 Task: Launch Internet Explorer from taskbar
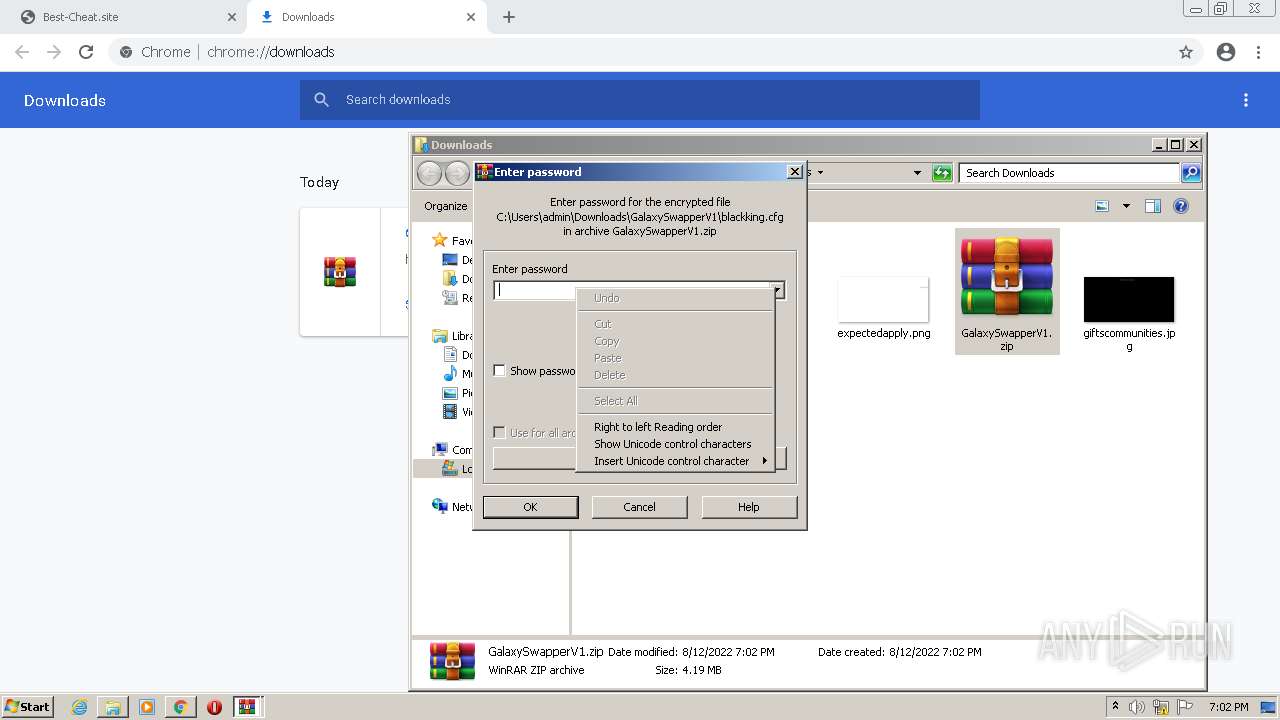(80, 707)
